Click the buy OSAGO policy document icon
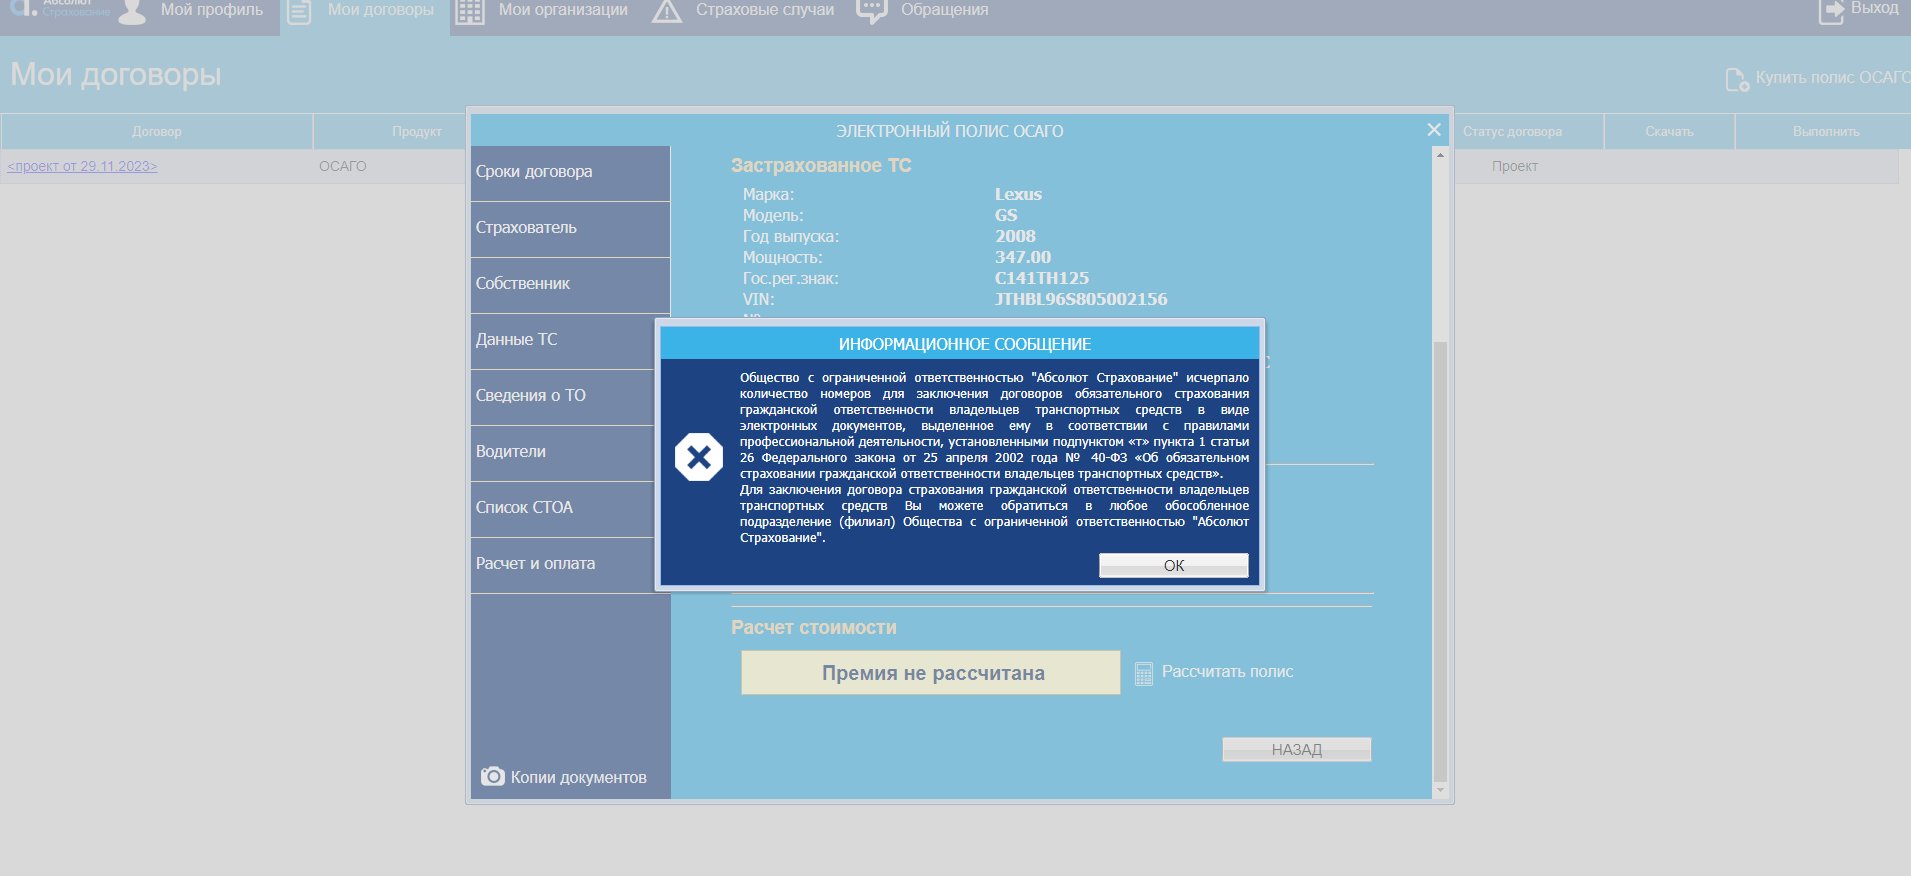 [1737, 79]
